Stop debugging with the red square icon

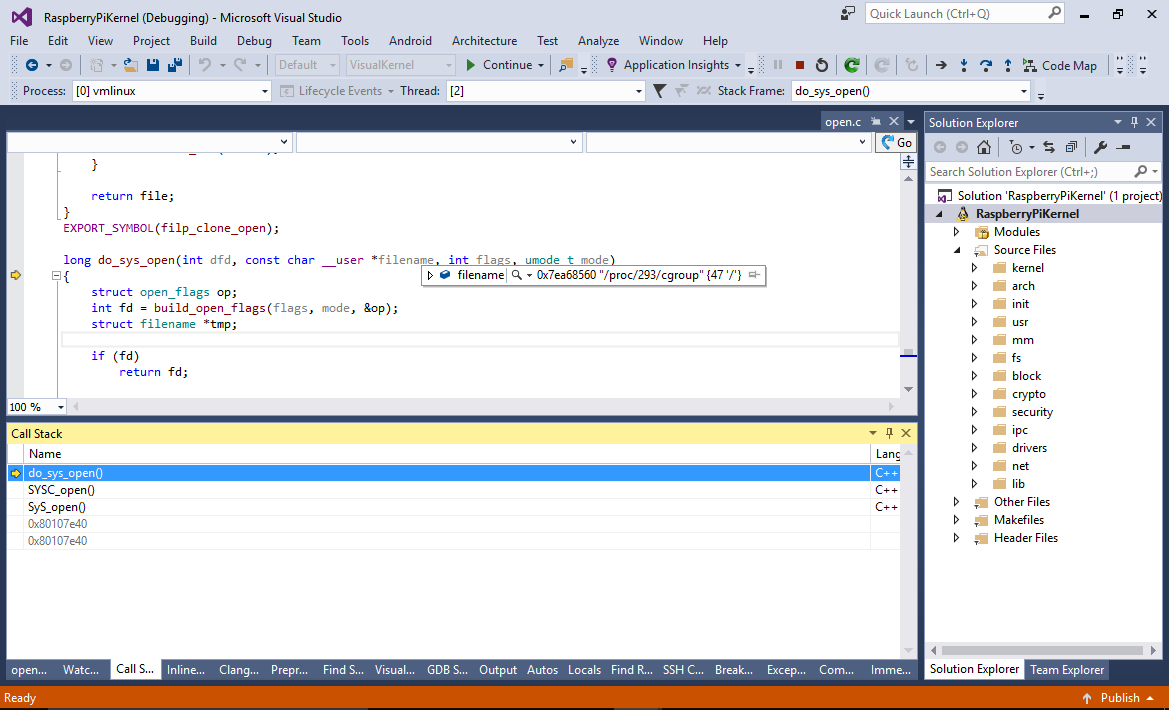[x=799, y=66]
